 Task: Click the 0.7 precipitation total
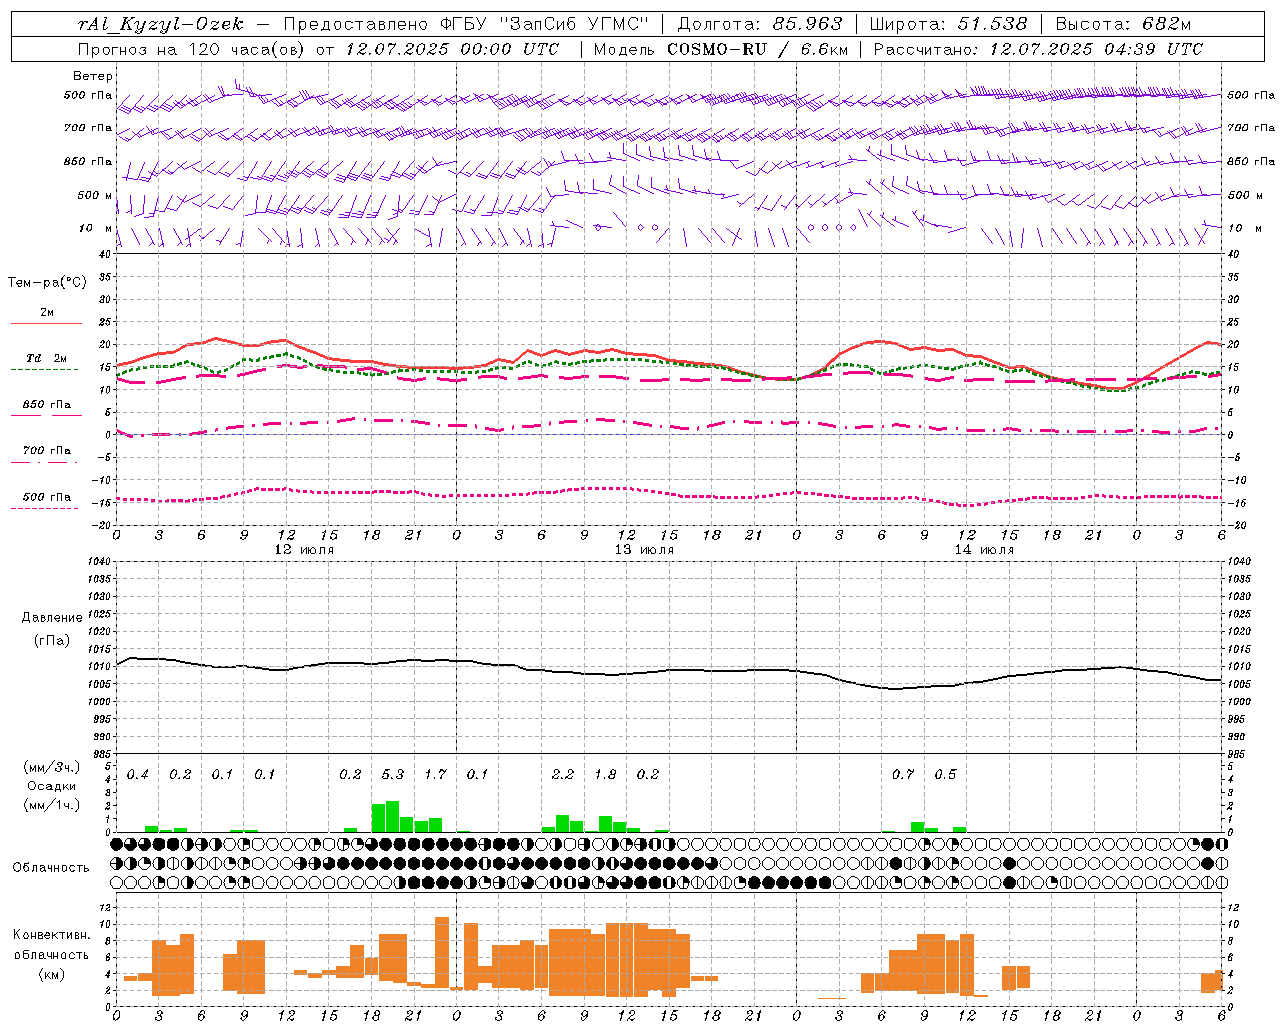click(x=903, y=774)
